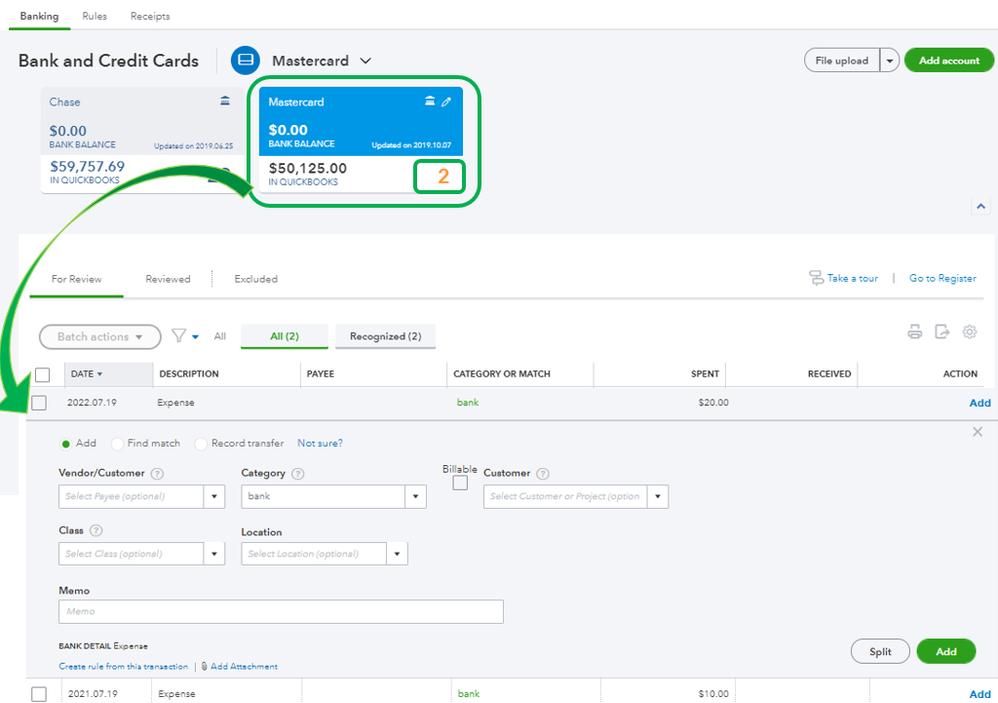Open the Class dropdown arrow

[x=214, y=553]
